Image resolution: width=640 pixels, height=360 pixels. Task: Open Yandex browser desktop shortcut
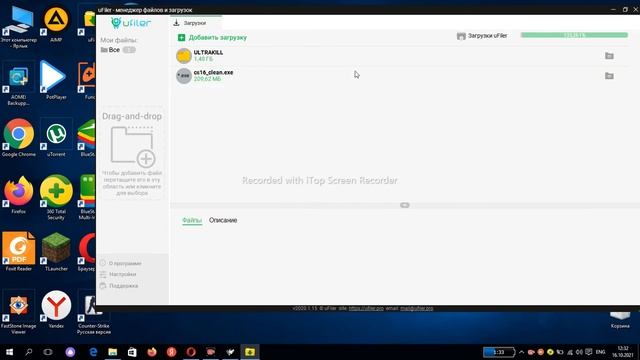pyautogui.click(x=56, y=310)
